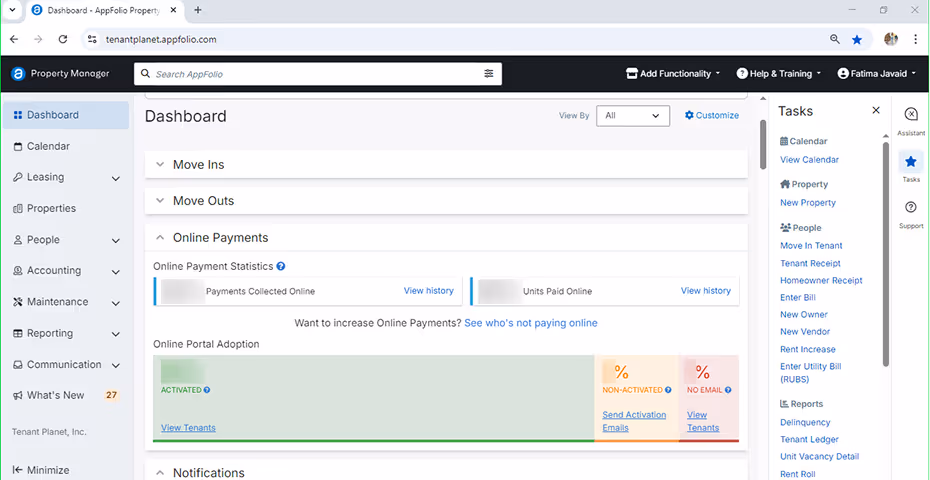Click Unit Vacancy Detail report link
The image size is (930, 480).
(820, 456)
